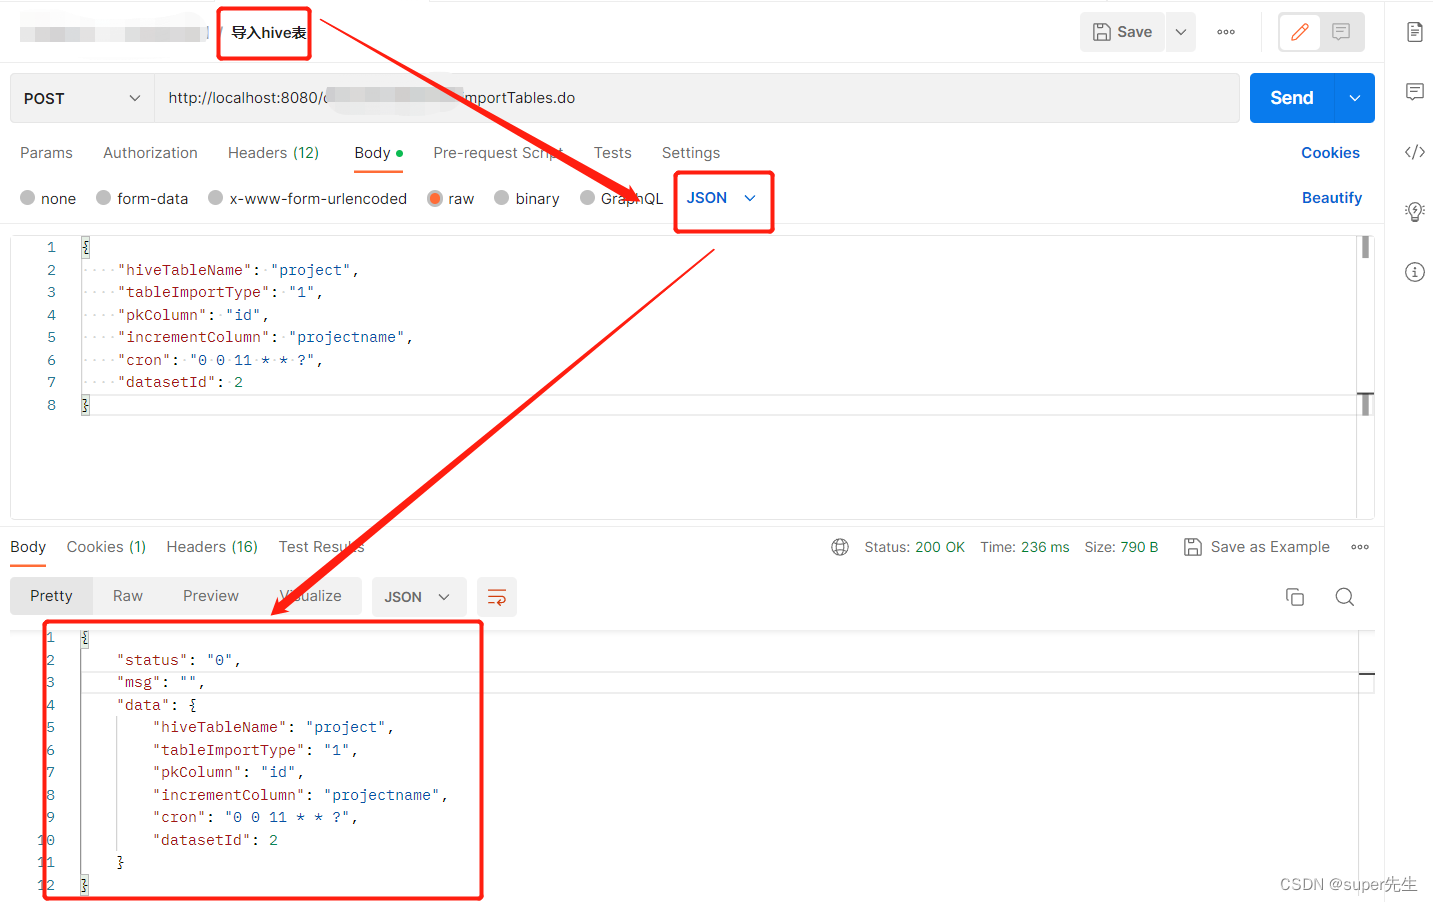Click the "datasetId" line in request body

(180, 382)
